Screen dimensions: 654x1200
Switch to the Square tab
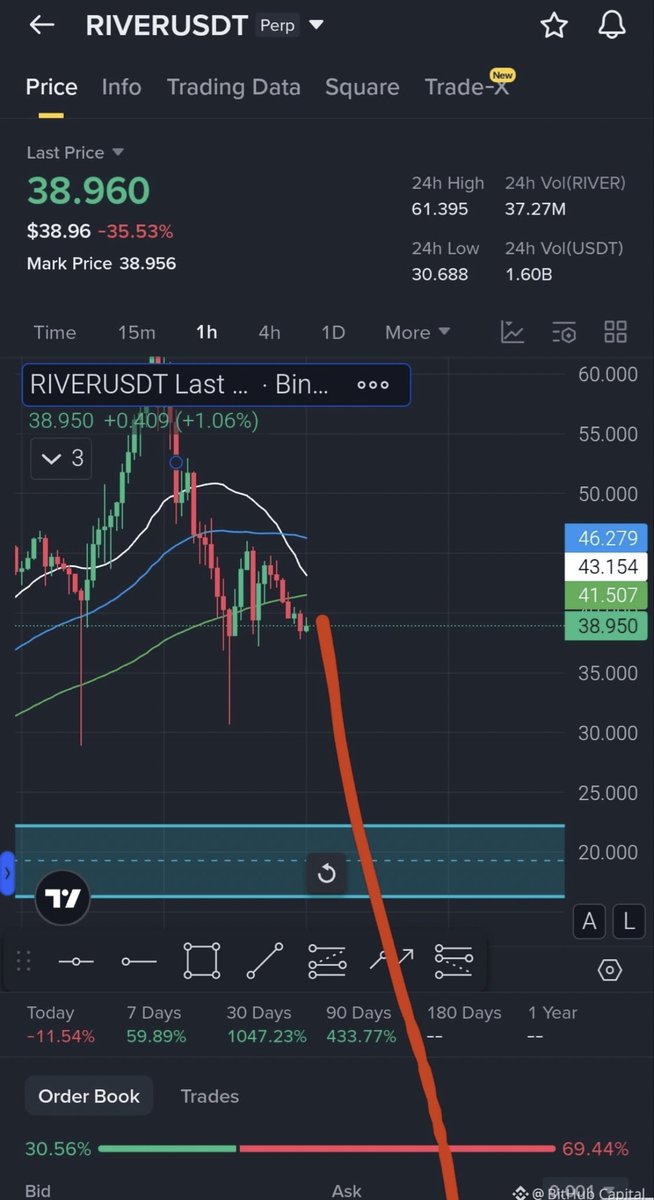point(362,87)
